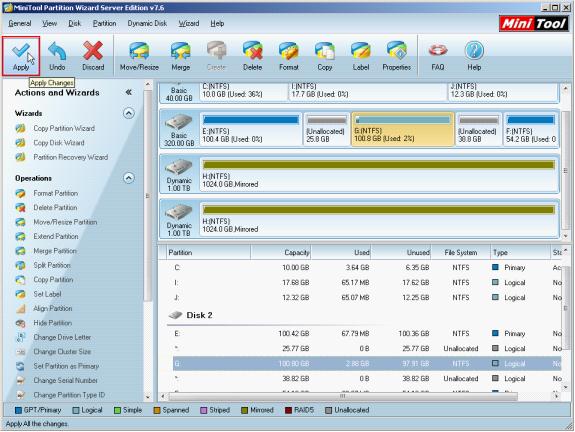Screen dimensions: 575x432
Task: Select E: NTFS partition block in disk map
Action: (251, 129)
